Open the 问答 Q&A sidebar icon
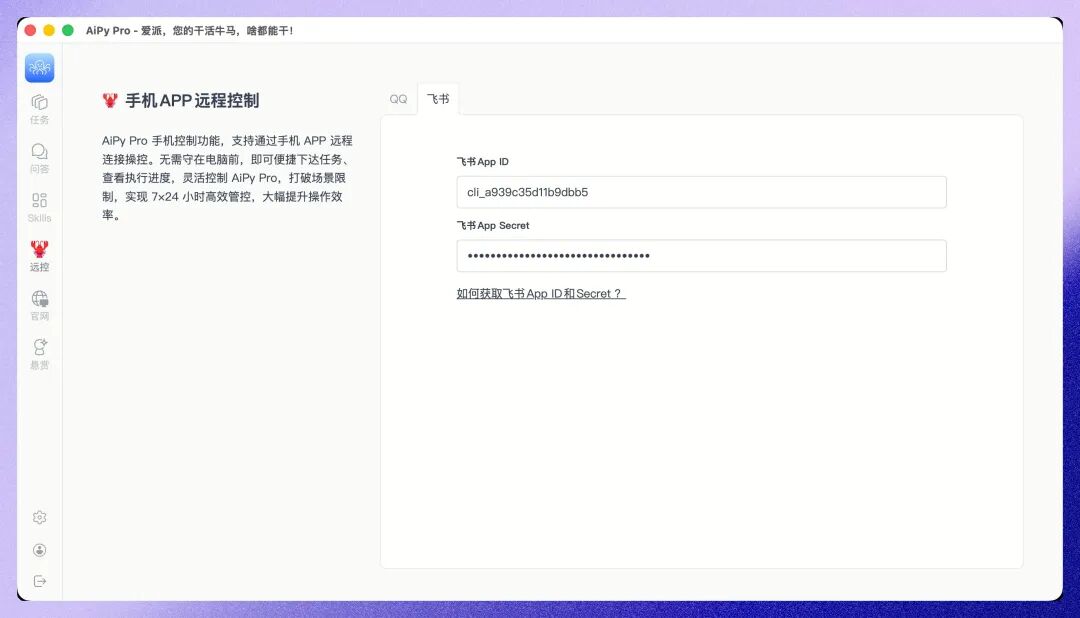 click(x=39, y=158)
